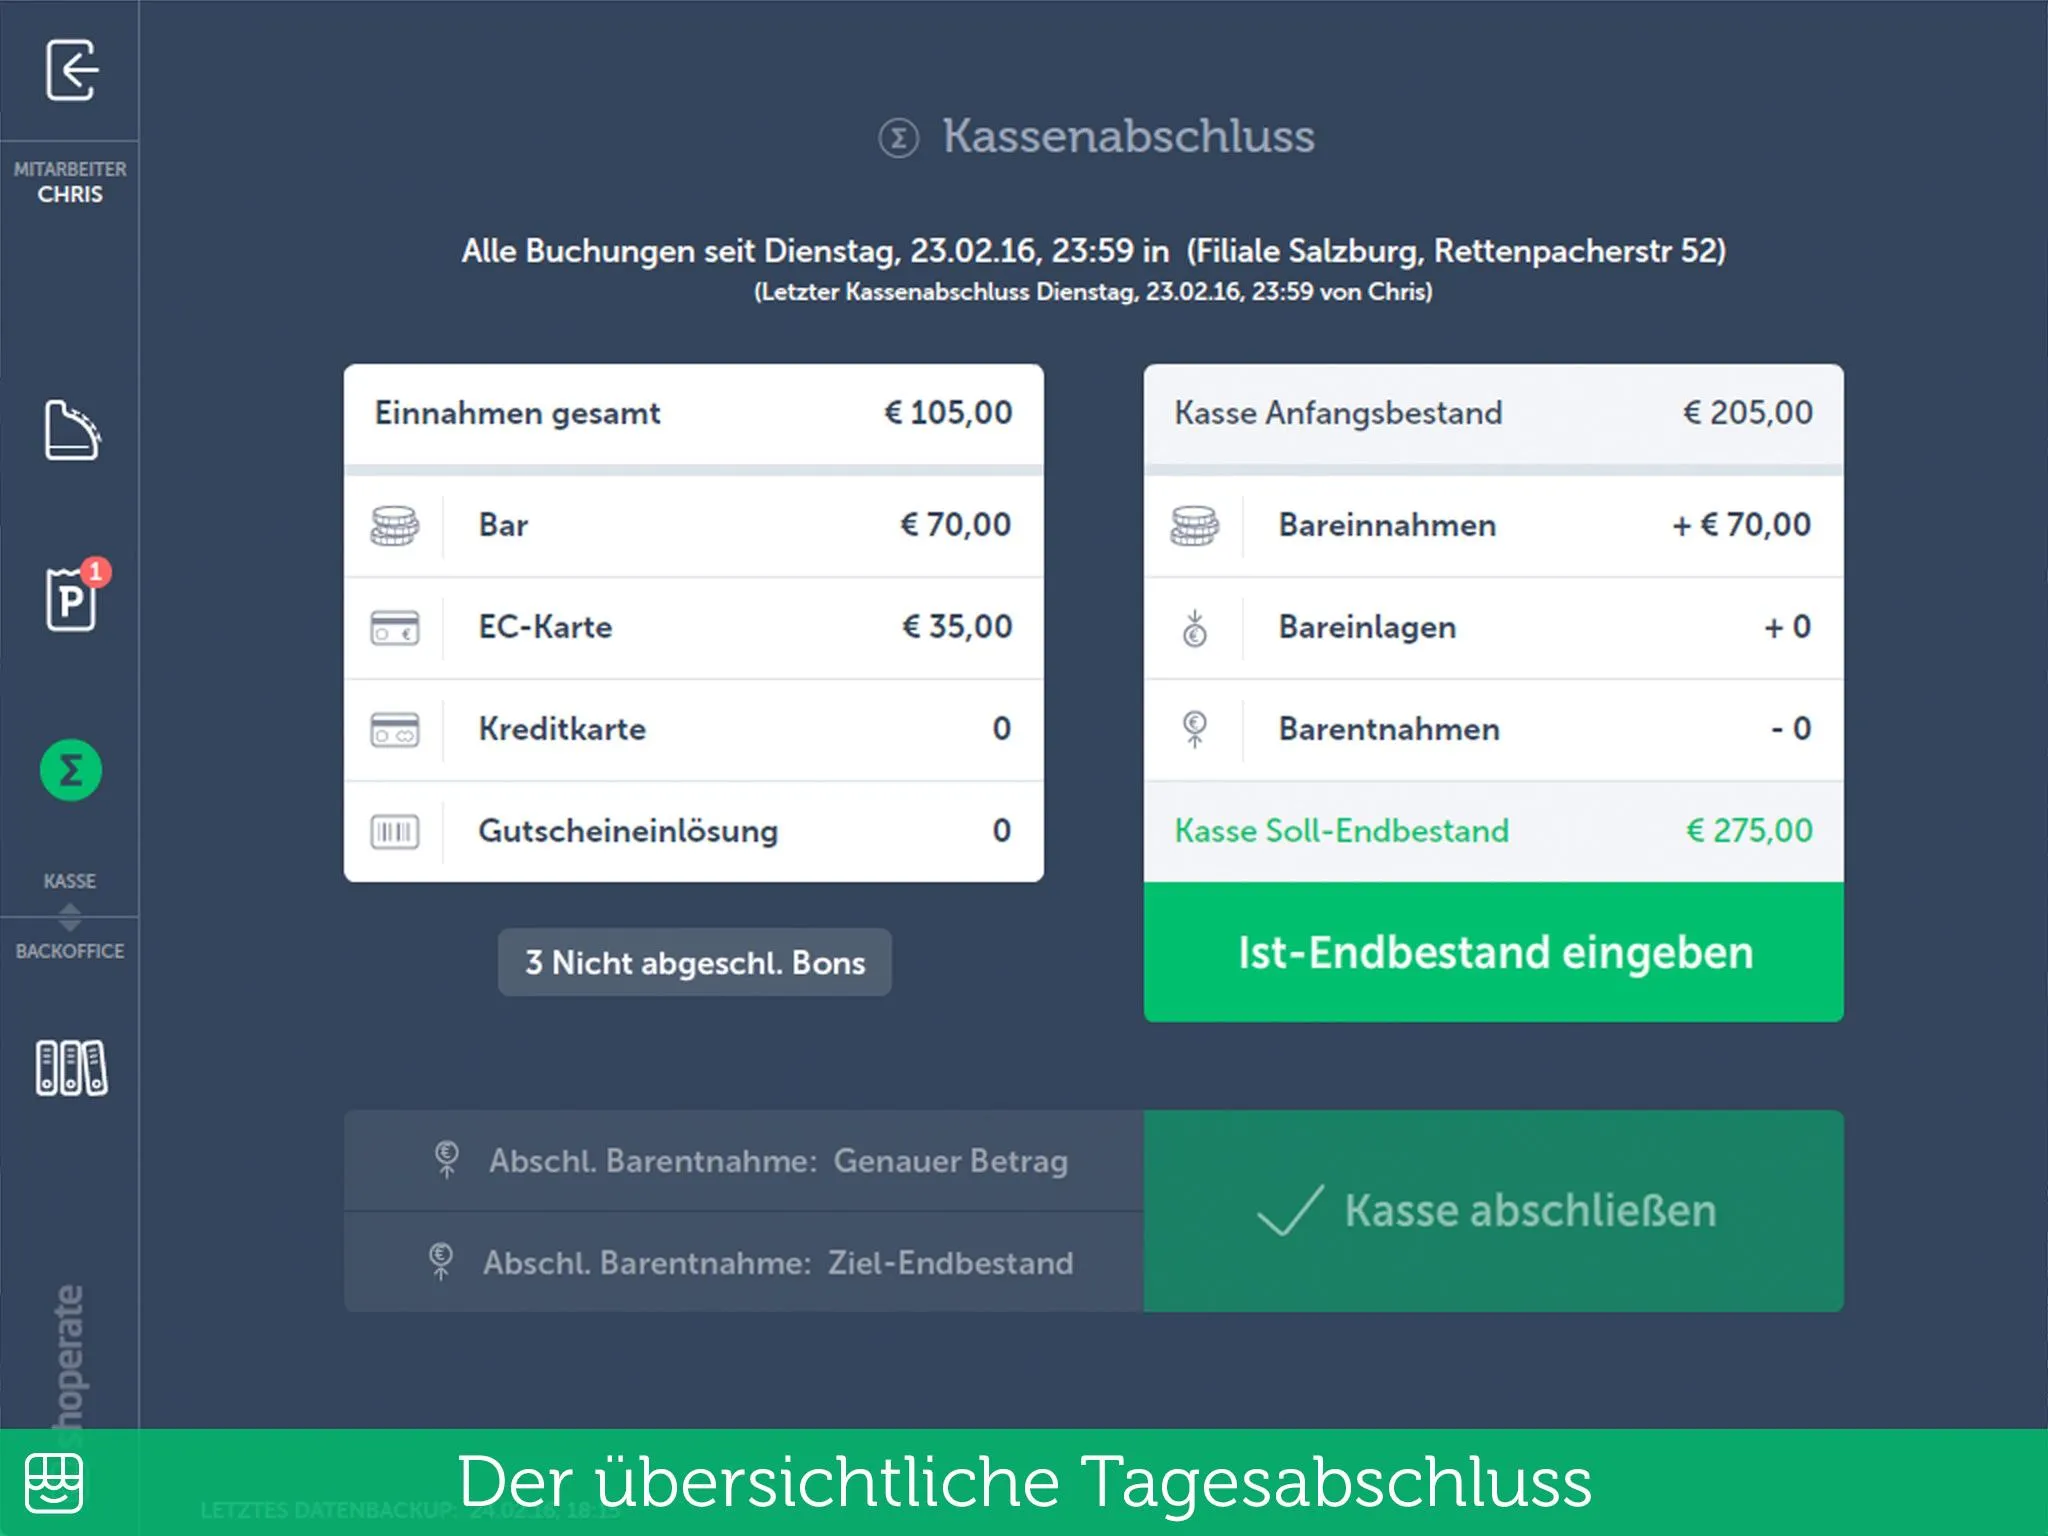This screenshot has height=1536, width=2048.
Task: Click the BACKOFFICE label in sidebar
Action: click(x=70, y=951)
